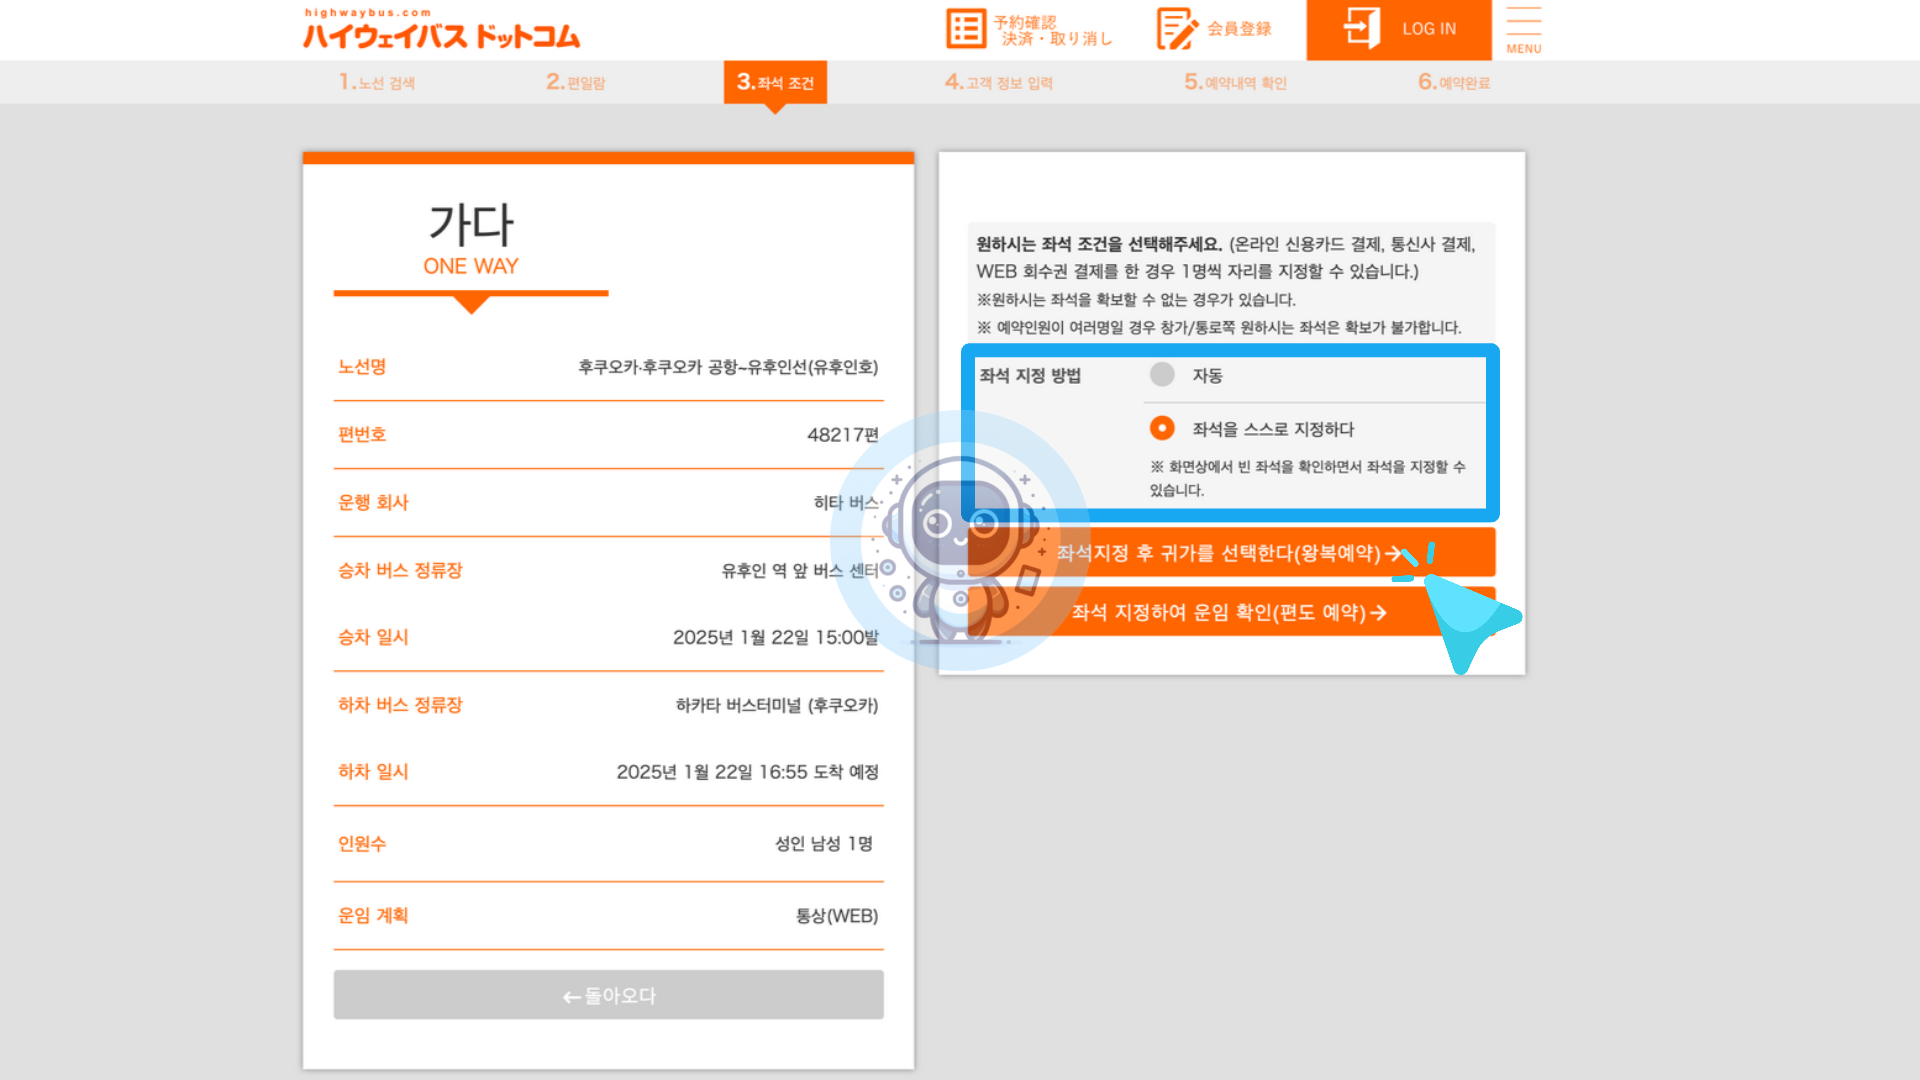Open the highlighted 좌석 지정 방법 panel
This screenshot has height=1080, width=1920.
pos(1230,430)
